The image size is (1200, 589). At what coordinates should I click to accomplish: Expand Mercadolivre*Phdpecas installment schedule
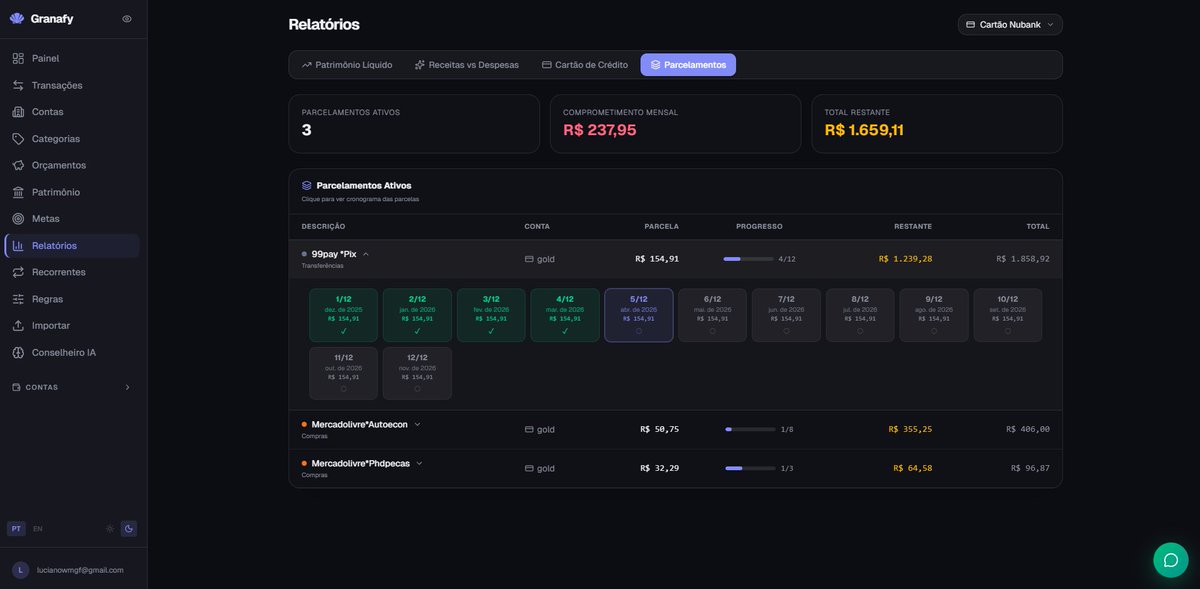pos(420,463)
